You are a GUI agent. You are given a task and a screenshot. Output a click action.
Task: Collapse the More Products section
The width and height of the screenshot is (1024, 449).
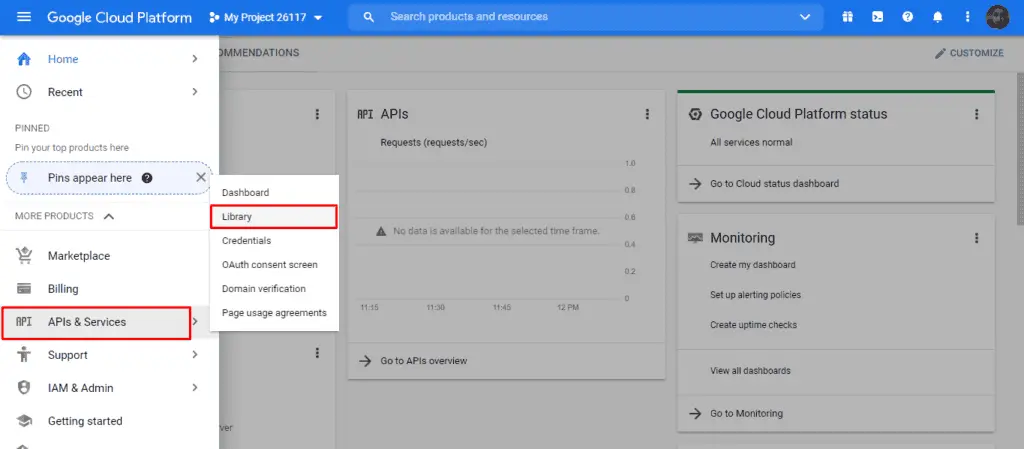tap(109, 216)
